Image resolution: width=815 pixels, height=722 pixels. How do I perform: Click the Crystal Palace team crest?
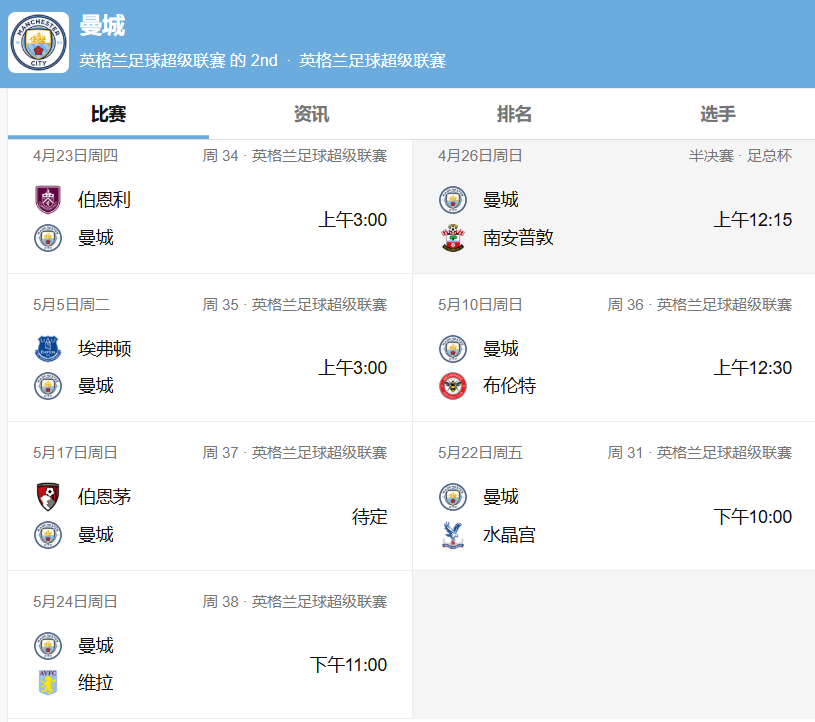pyautogui.click(x=453, y=535)
